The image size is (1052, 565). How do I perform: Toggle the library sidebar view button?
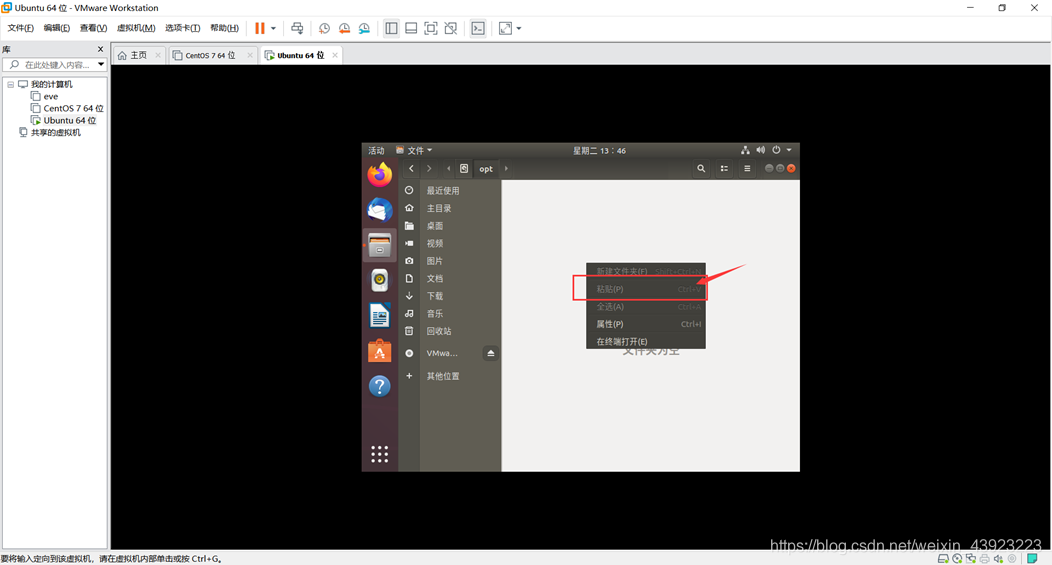pyautogui.click(x=391, y=28)
